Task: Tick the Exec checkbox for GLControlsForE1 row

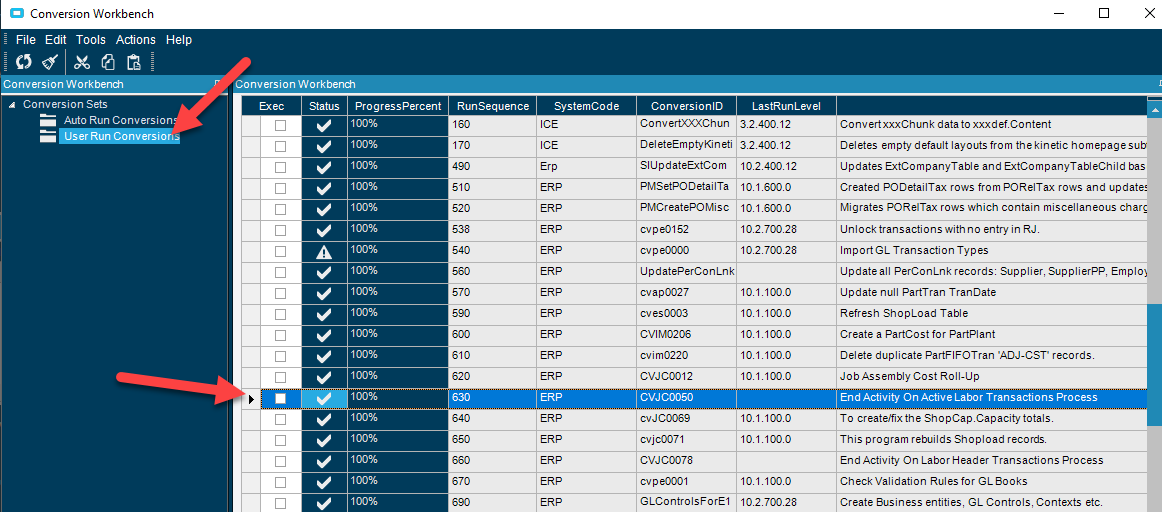Action: tap(280, 503)
